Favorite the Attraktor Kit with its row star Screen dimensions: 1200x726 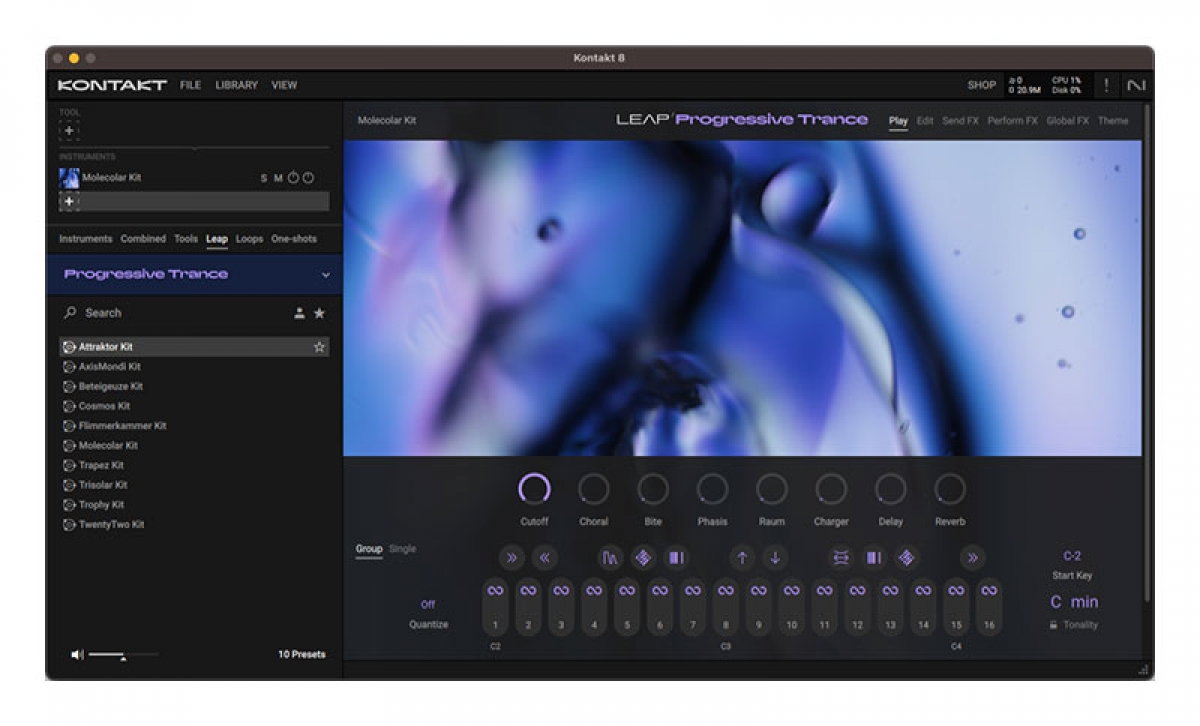click(319, 347)
